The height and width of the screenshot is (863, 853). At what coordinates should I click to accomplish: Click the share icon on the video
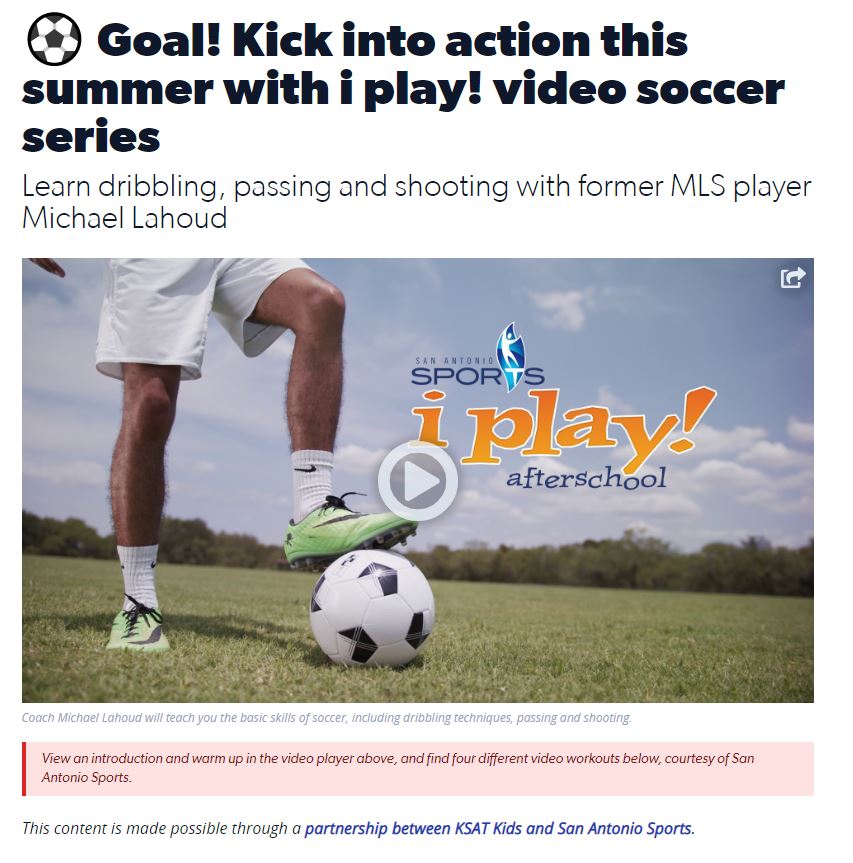click(793, 277)
